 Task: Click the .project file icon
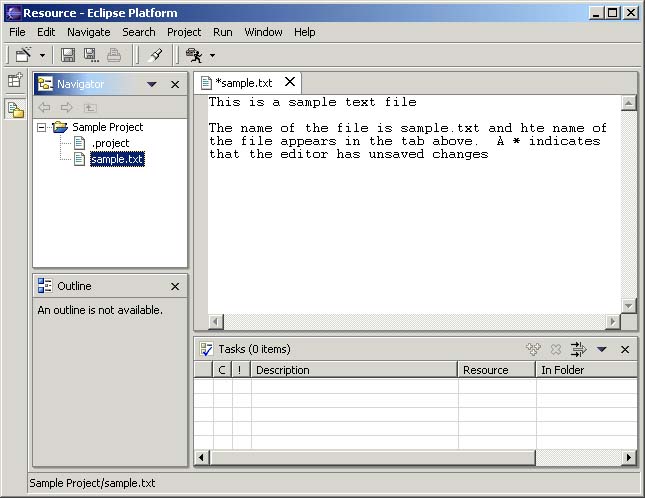click(x=79, y=143)
